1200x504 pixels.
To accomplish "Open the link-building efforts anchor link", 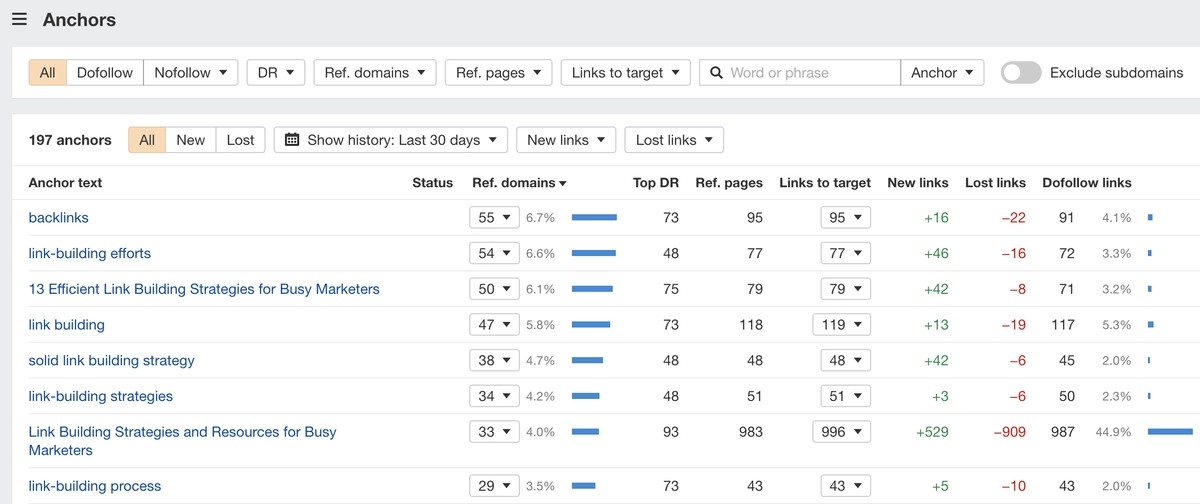I will [x=90, y=254].
